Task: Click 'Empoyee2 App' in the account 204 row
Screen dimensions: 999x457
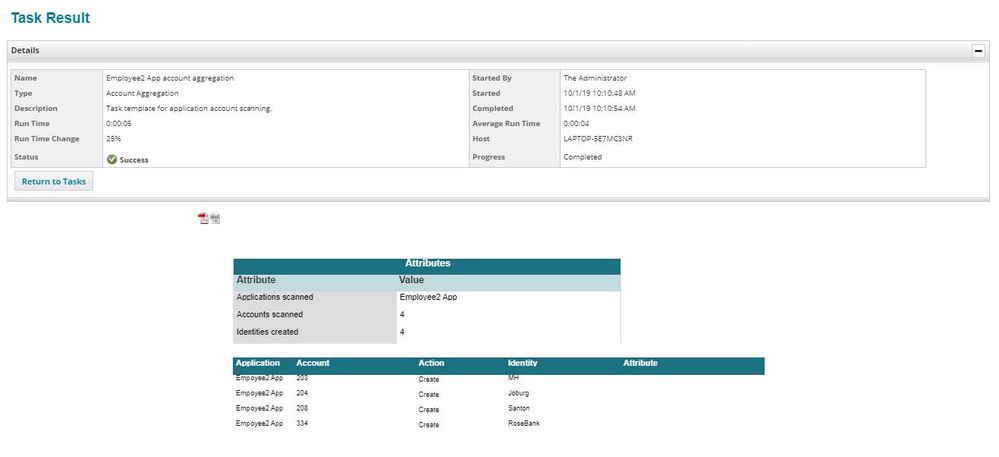Action: coord(259,393)
